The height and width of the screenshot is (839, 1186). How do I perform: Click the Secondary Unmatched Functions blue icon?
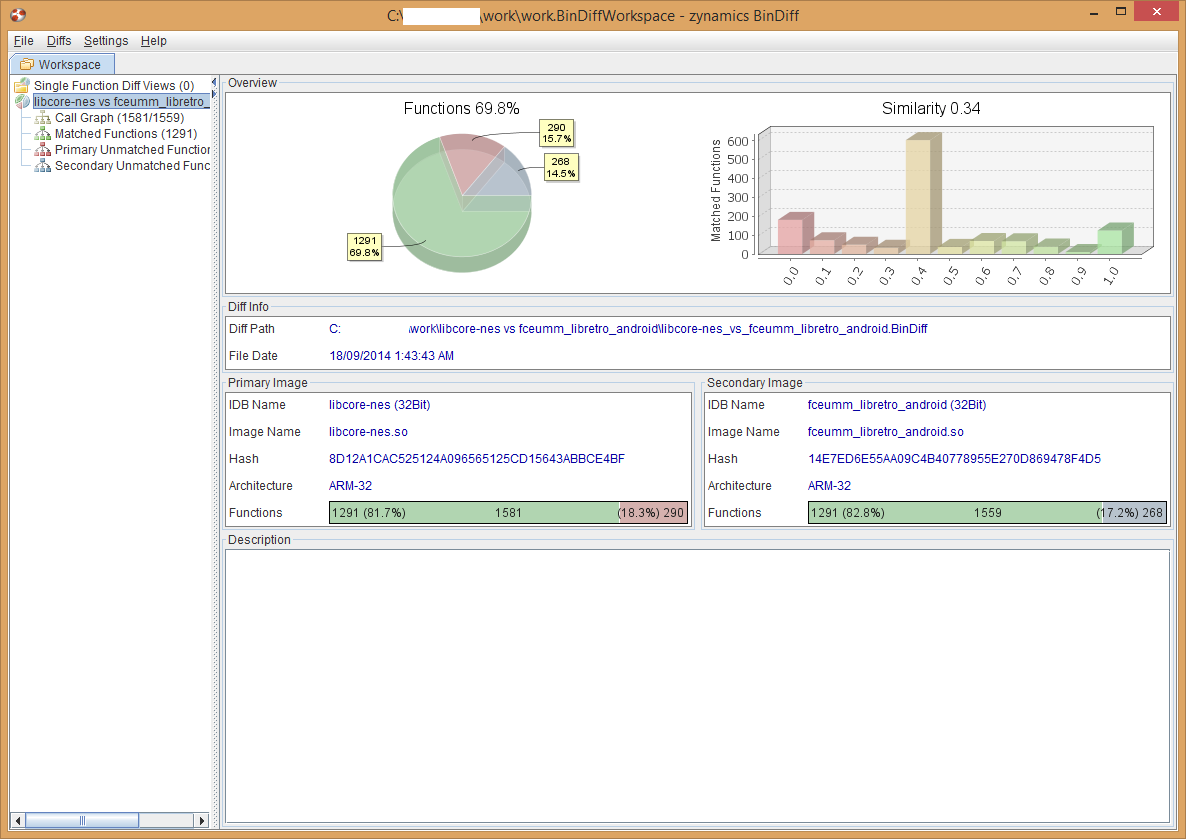point(43,166)
